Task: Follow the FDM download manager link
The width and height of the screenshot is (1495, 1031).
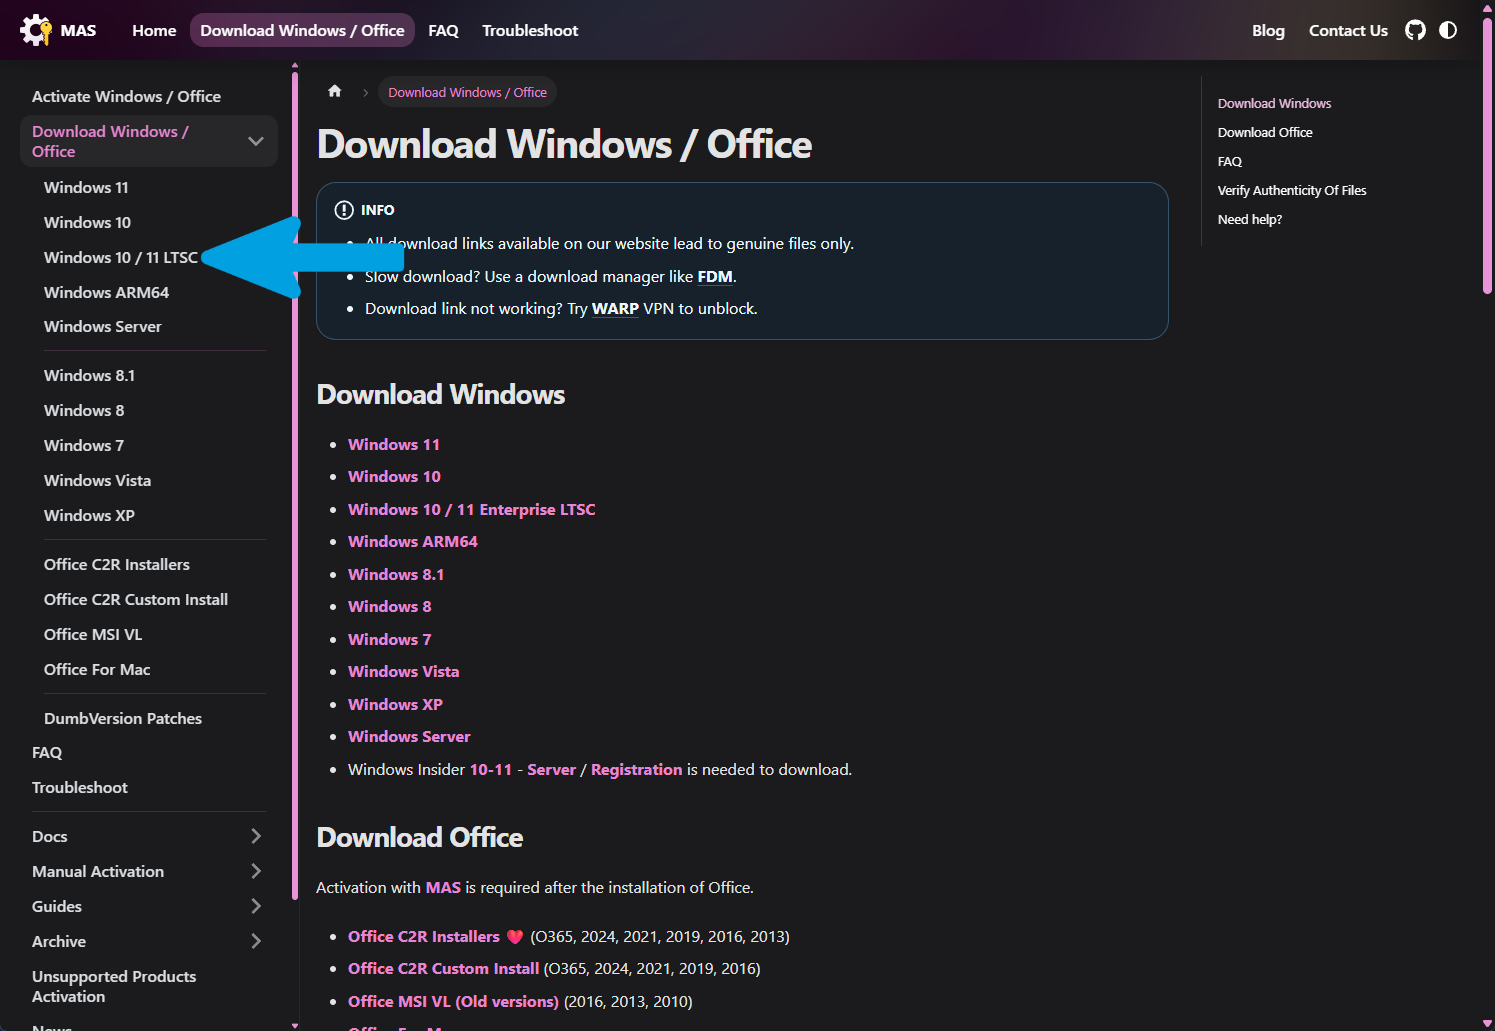Action: (x=715, y=277)
